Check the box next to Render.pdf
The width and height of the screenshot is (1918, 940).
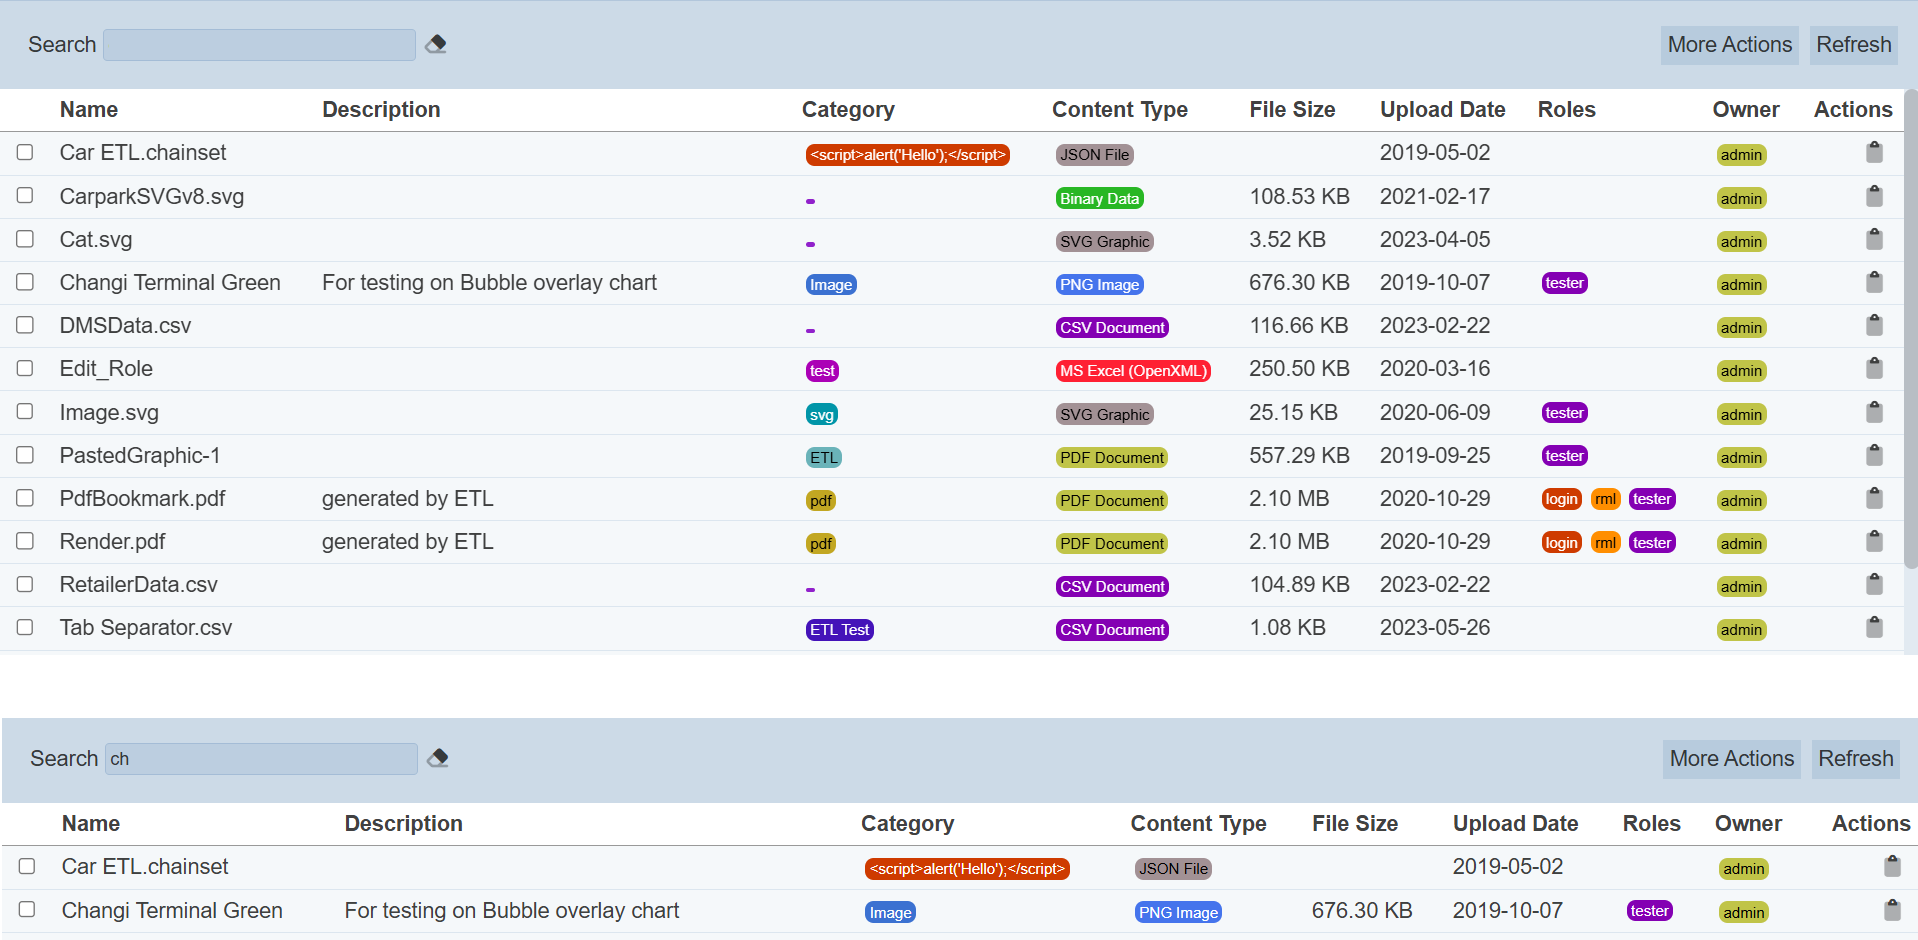click(25, 541)
